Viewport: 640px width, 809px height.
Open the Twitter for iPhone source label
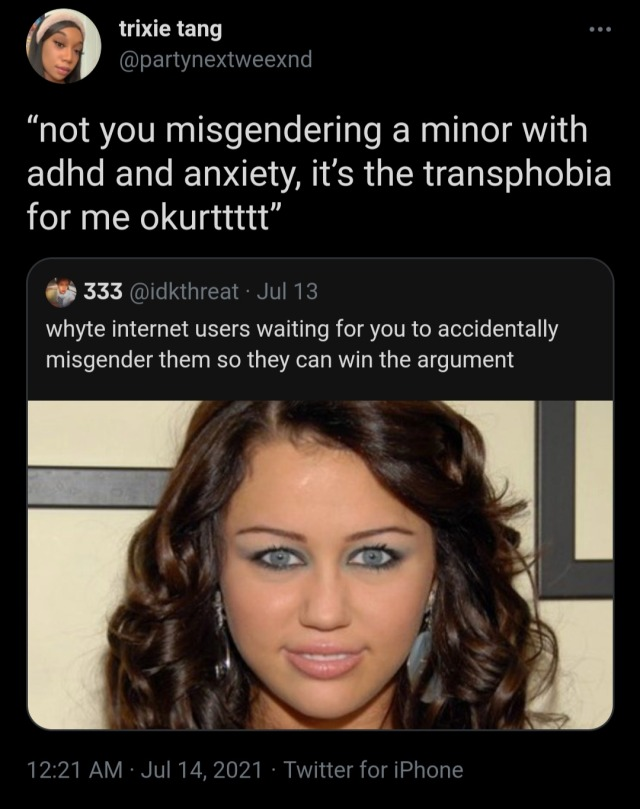373,770
